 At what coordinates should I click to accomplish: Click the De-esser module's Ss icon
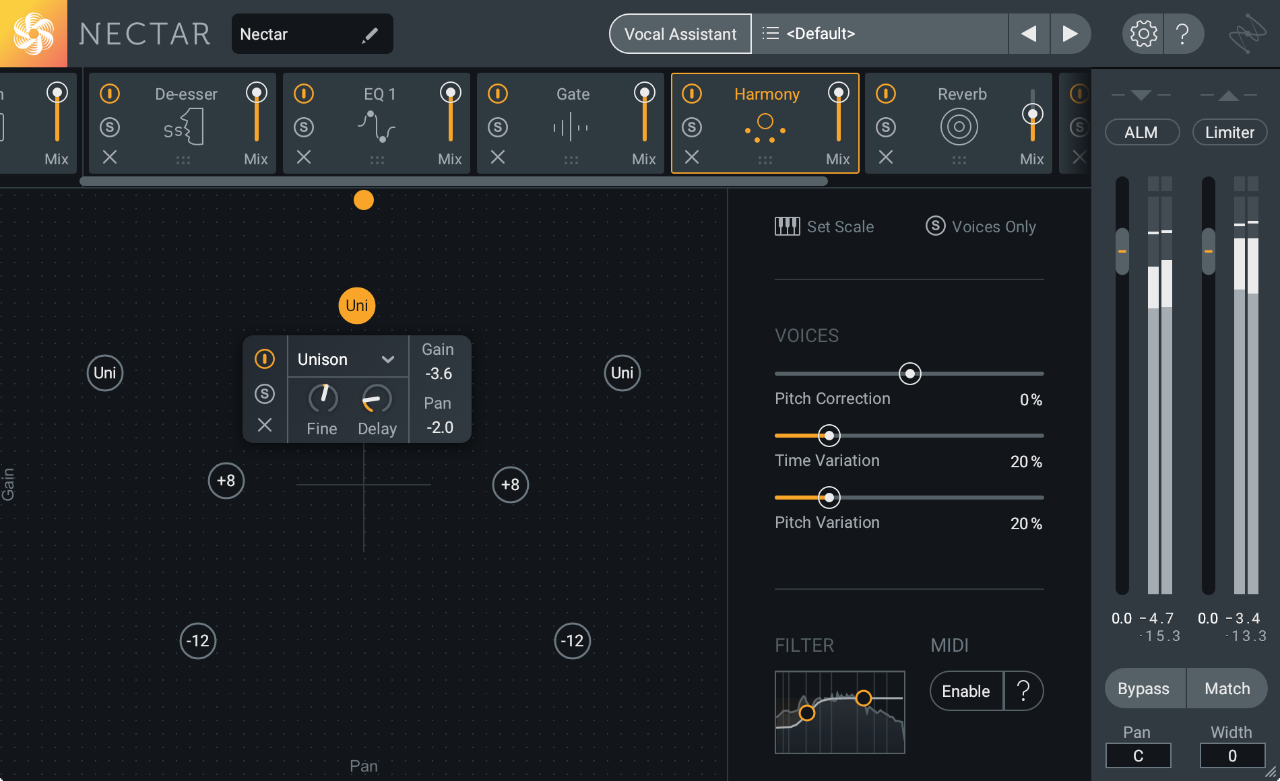tap(183, 128)
